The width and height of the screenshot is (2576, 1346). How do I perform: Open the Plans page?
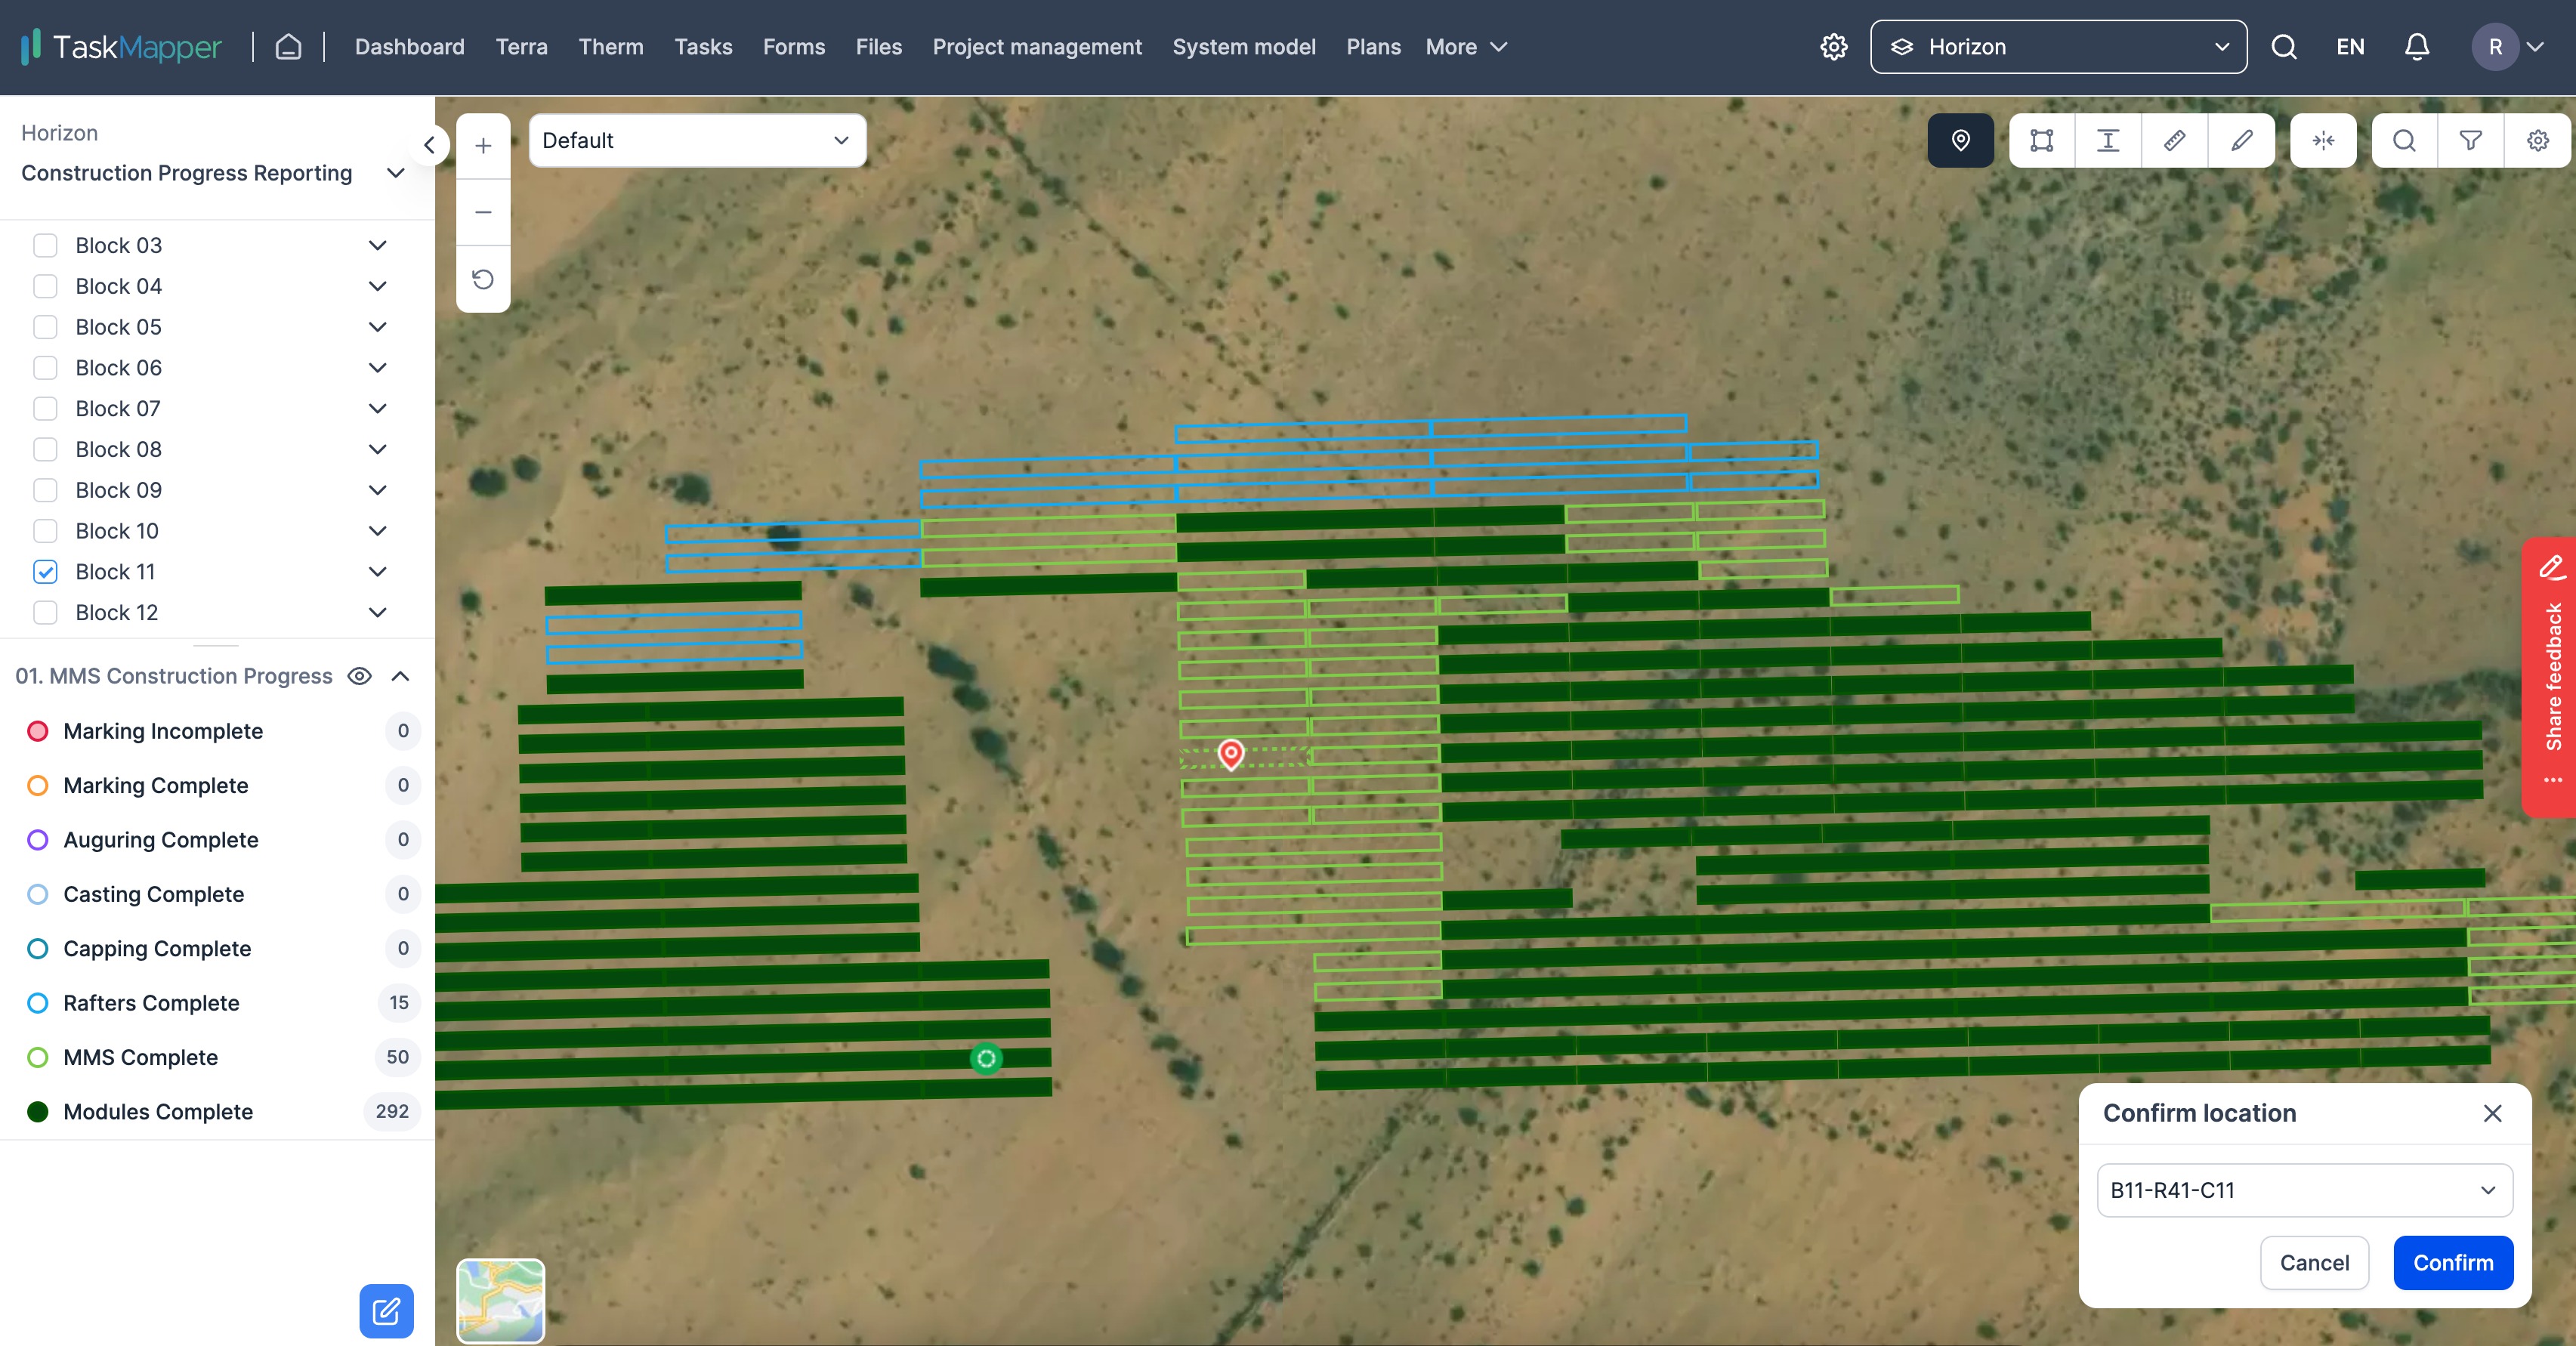click(1373, 47)
